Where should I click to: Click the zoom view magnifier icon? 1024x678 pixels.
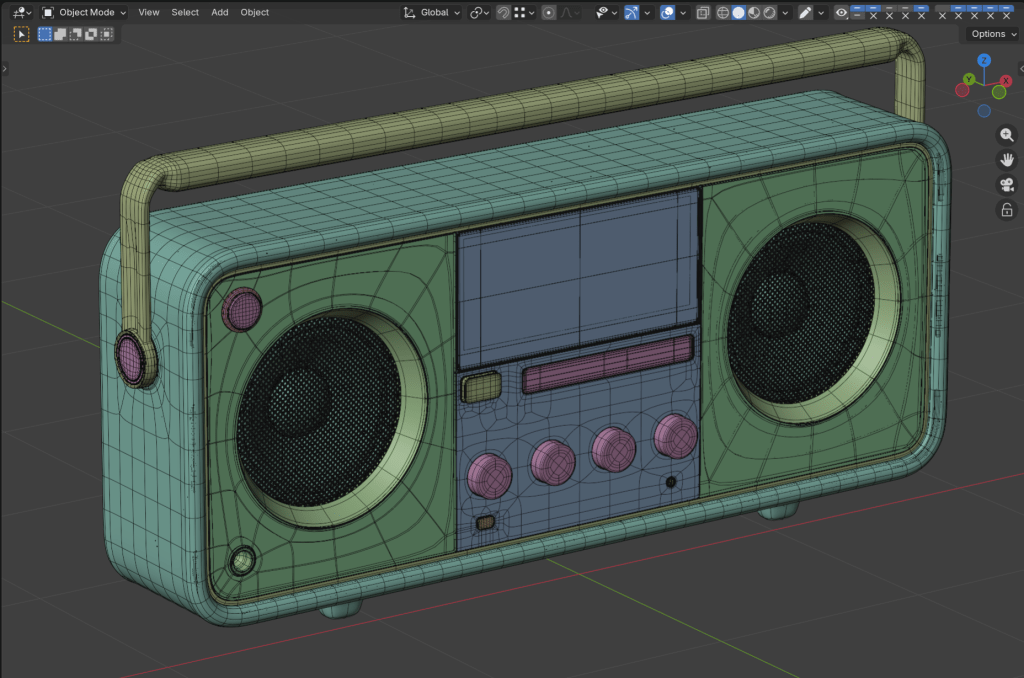(x=1007, y=135)
